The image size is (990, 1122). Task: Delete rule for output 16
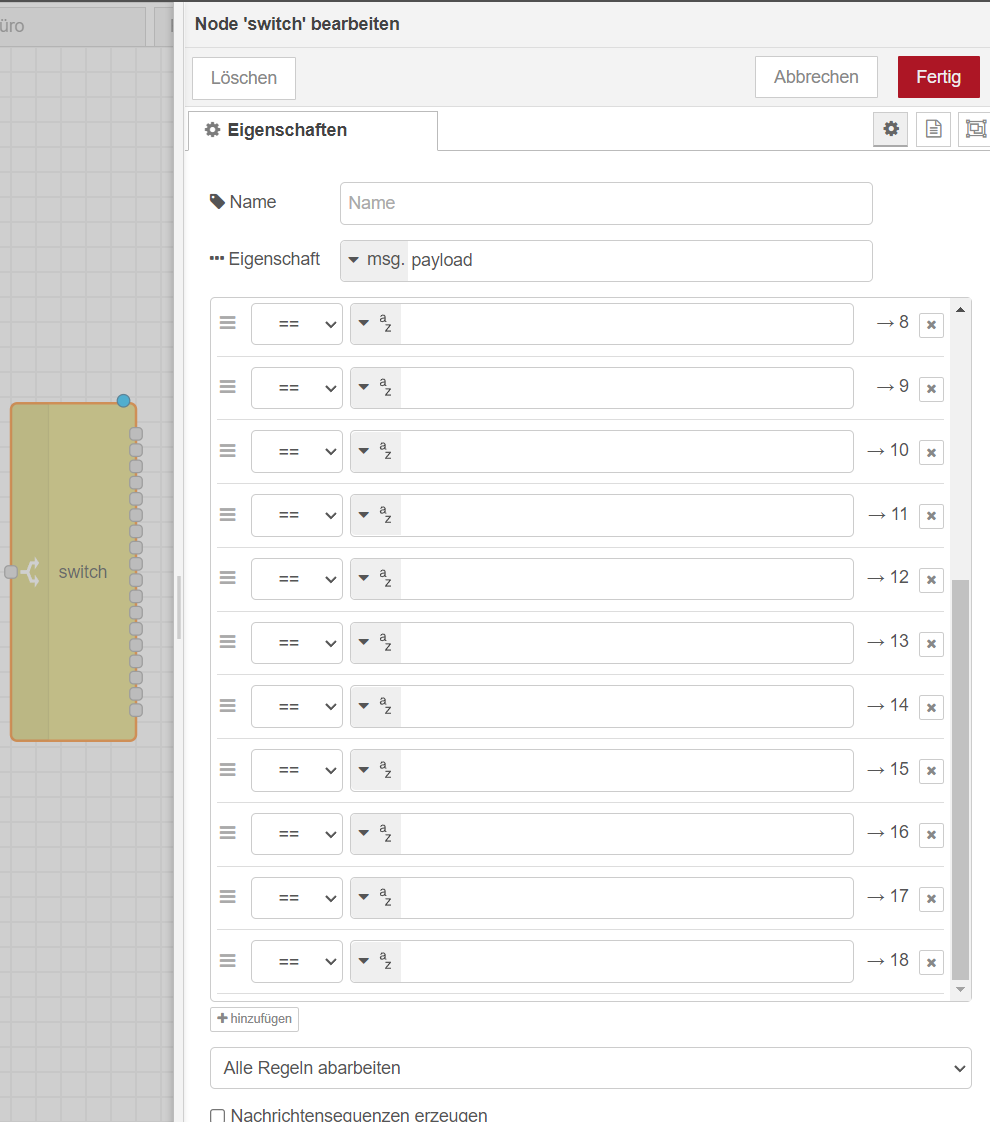click(931, 834)
